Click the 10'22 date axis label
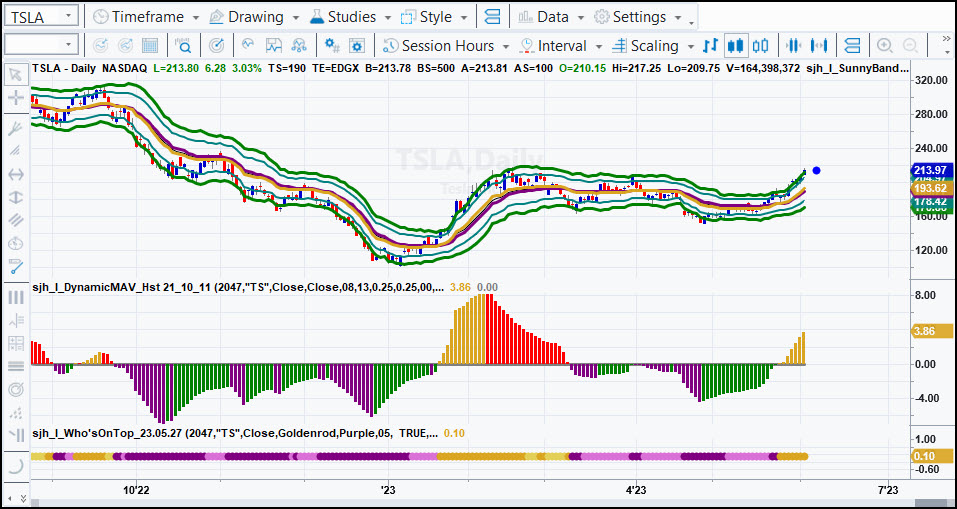Viewport: 957px width, 509px height. point(137,489)
